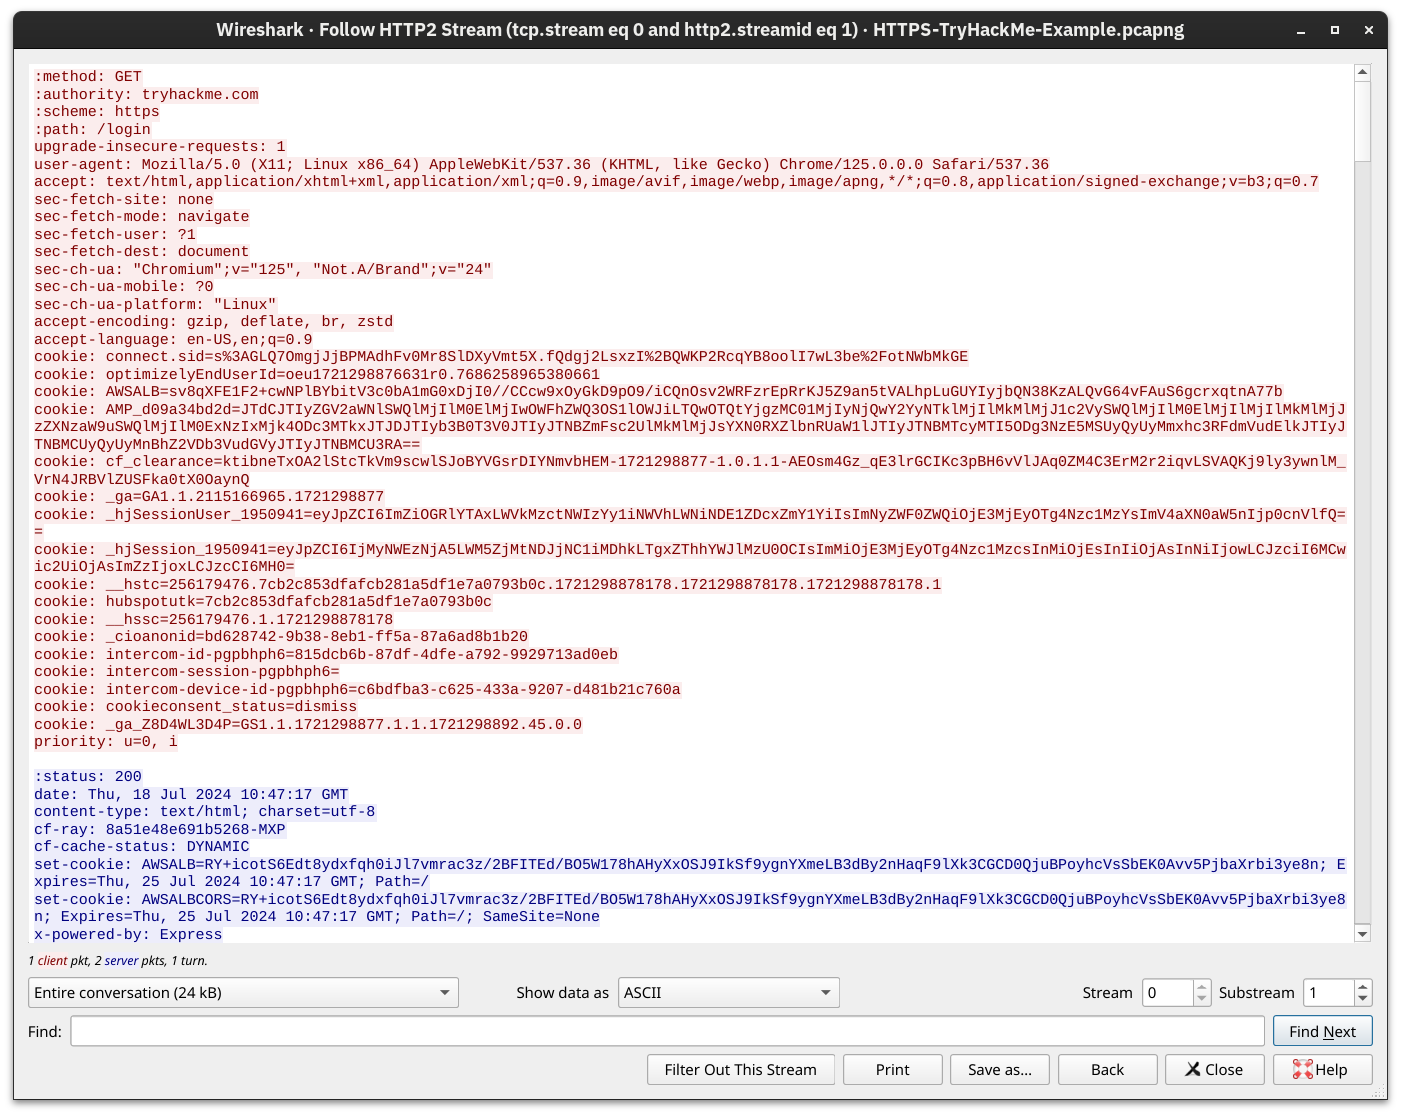The image size is (1401, 1116).
Task: Click inside the Find text field
Action: pyautogui.click(x=665, y=1031)
